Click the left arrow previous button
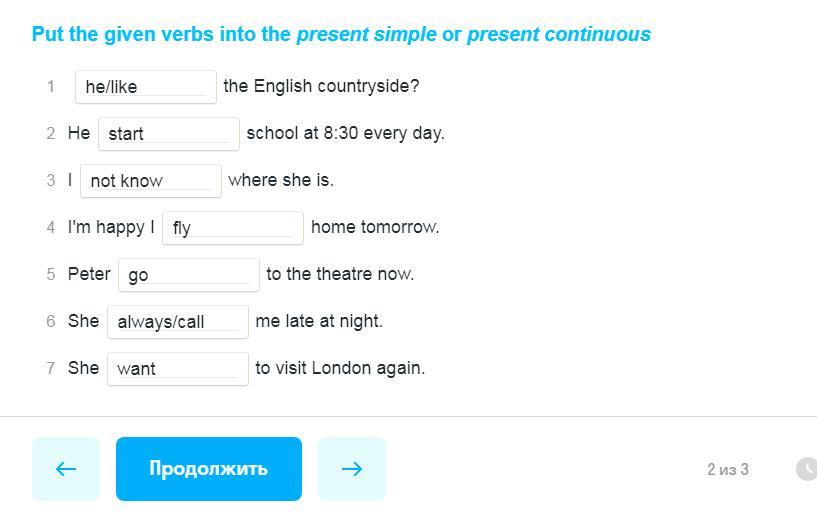Image resolution: width=817 pixels, height=516 pixels. (66, 468)
